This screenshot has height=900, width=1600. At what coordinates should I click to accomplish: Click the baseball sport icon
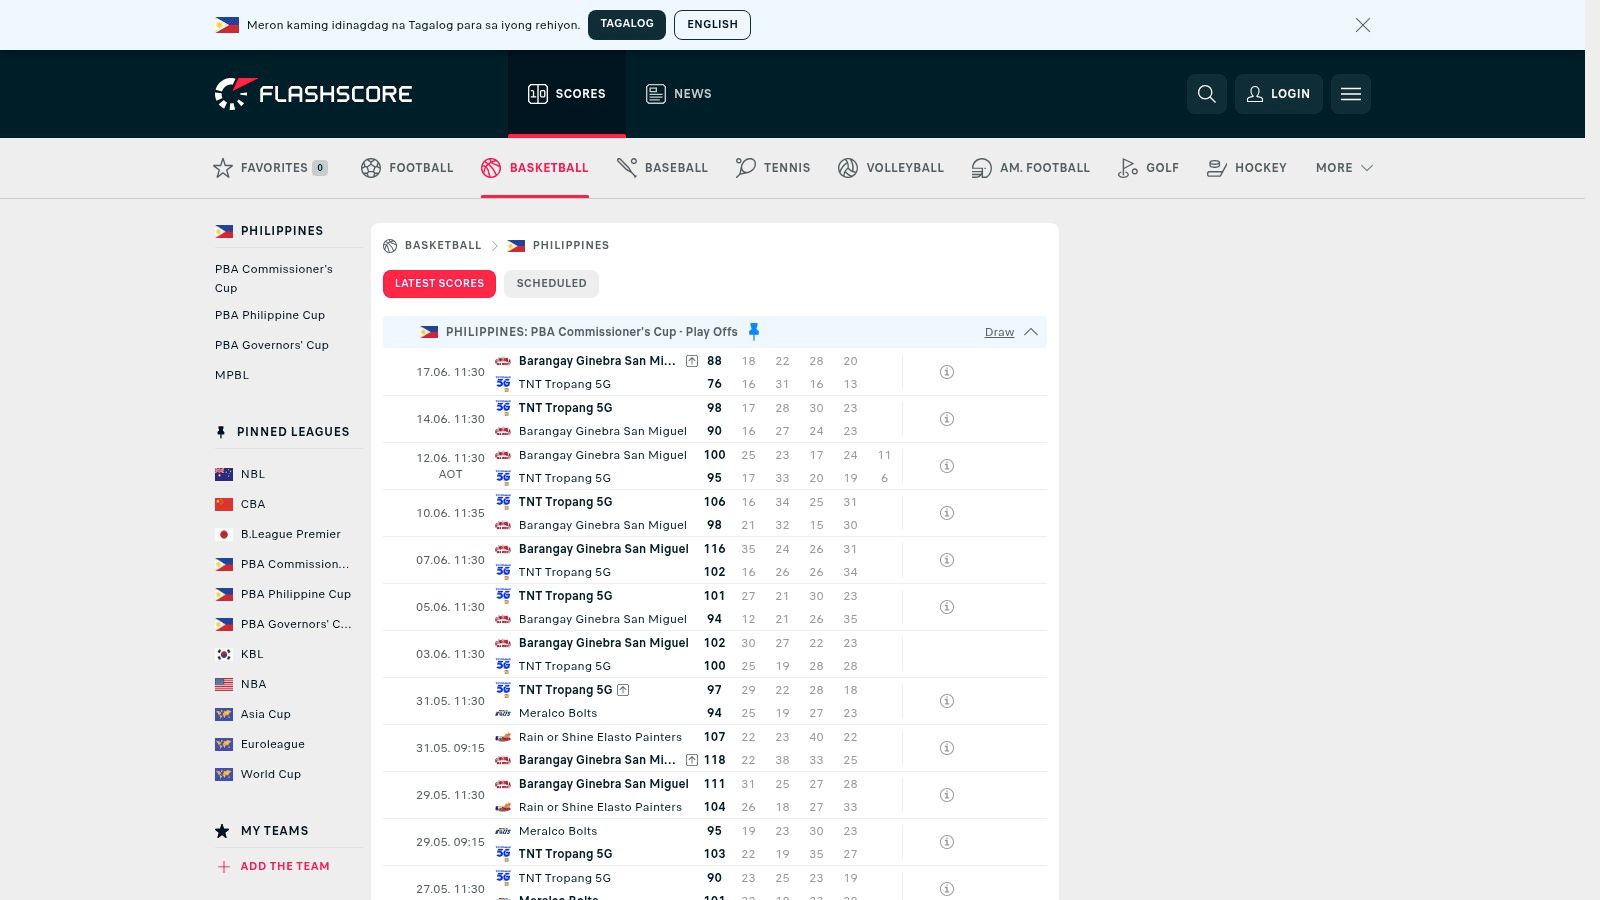[627, 168]
